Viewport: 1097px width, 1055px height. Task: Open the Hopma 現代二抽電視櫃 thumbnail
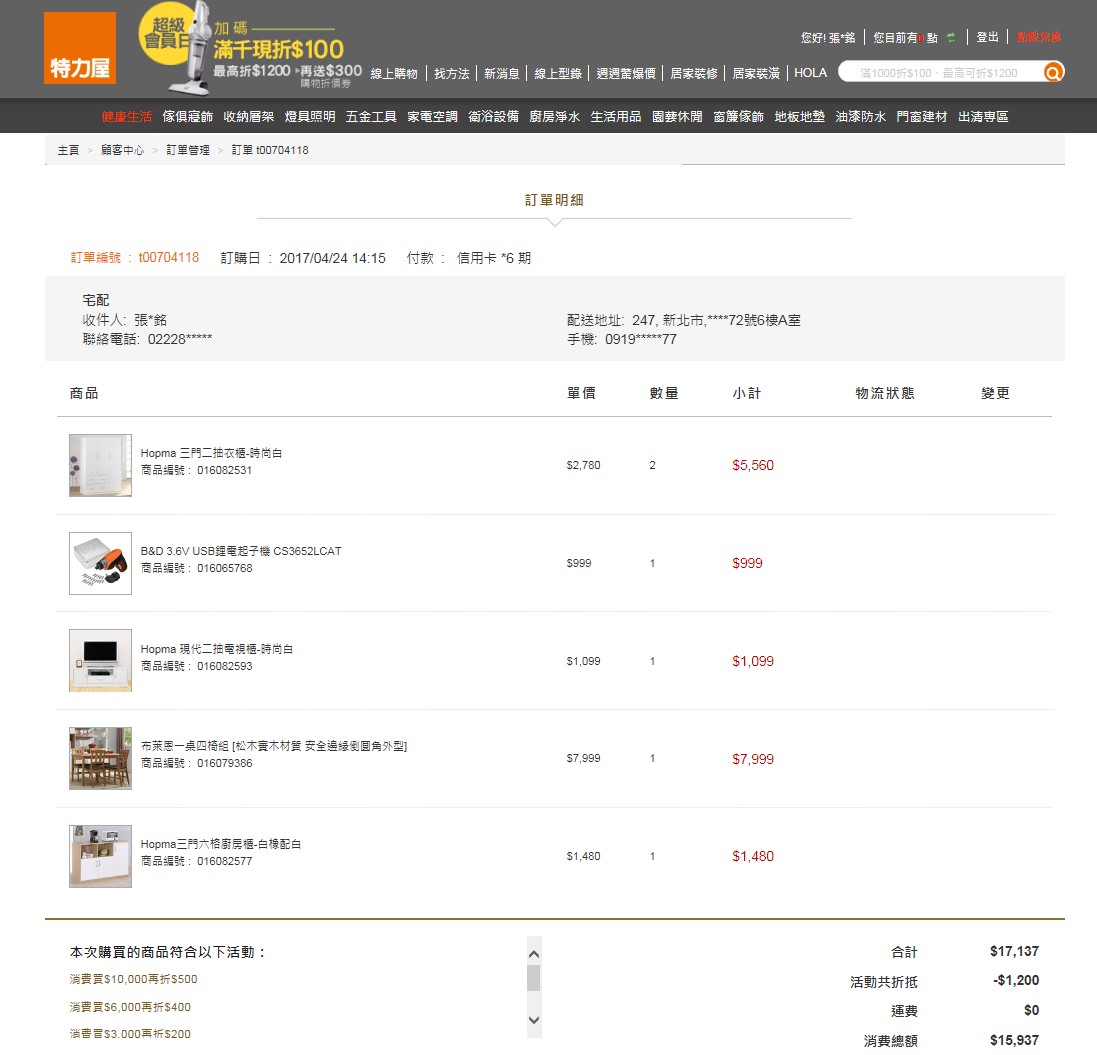pos(100,660)
